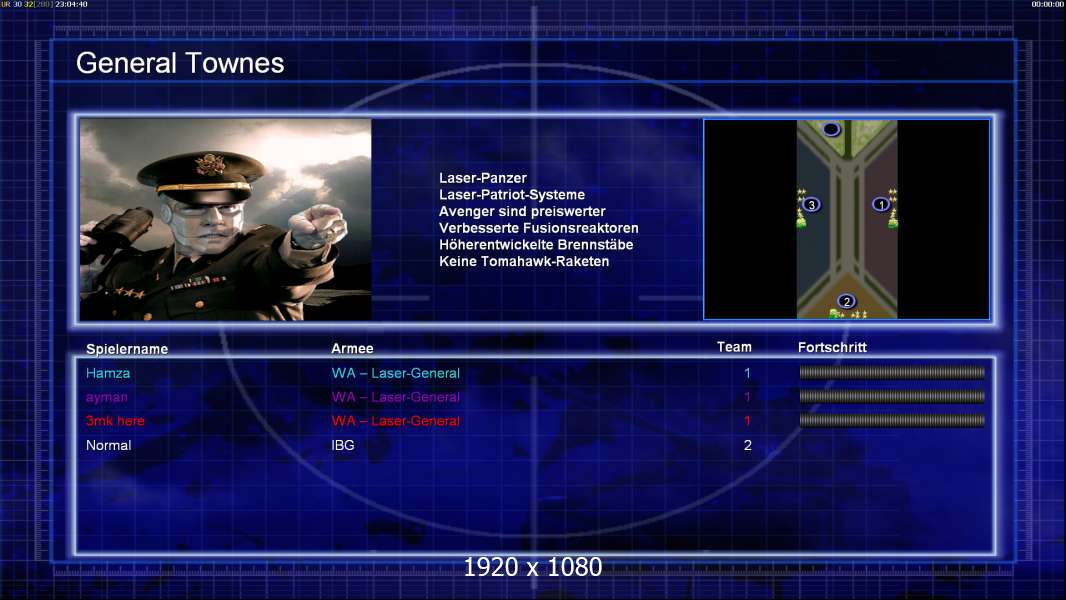Viewport: 1066px width, 600px height.
Task: Click start position marker 1 on minimap
Action: pos(881,205)
